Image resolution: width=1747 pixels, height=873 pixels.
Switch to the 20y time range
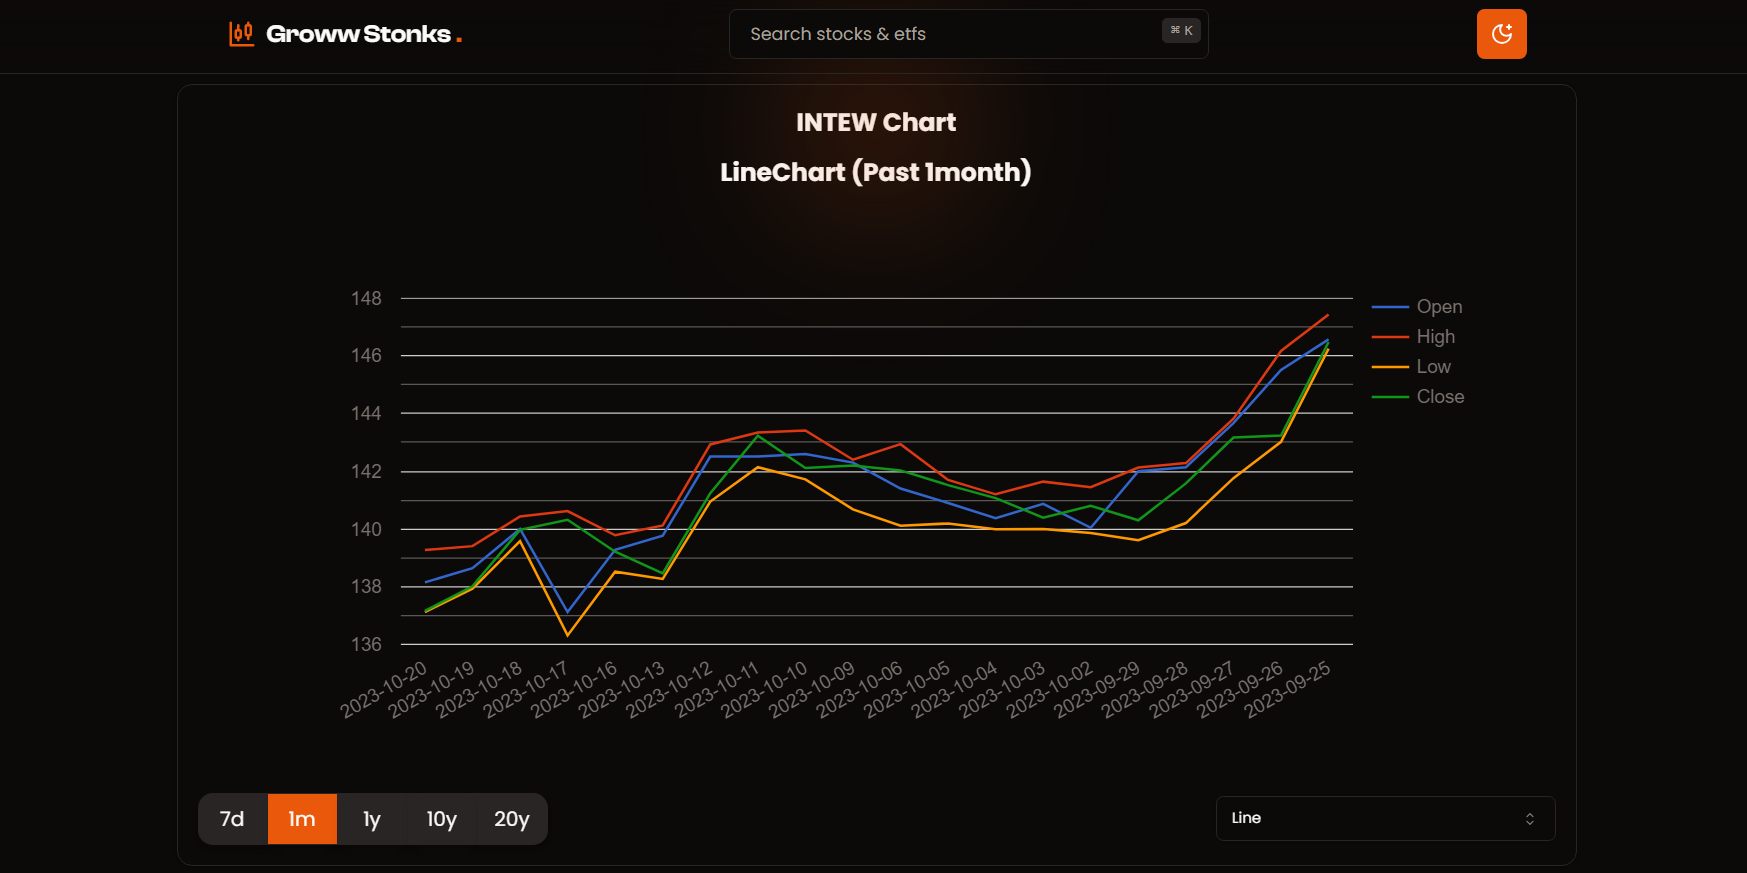[x=511, y=819]
